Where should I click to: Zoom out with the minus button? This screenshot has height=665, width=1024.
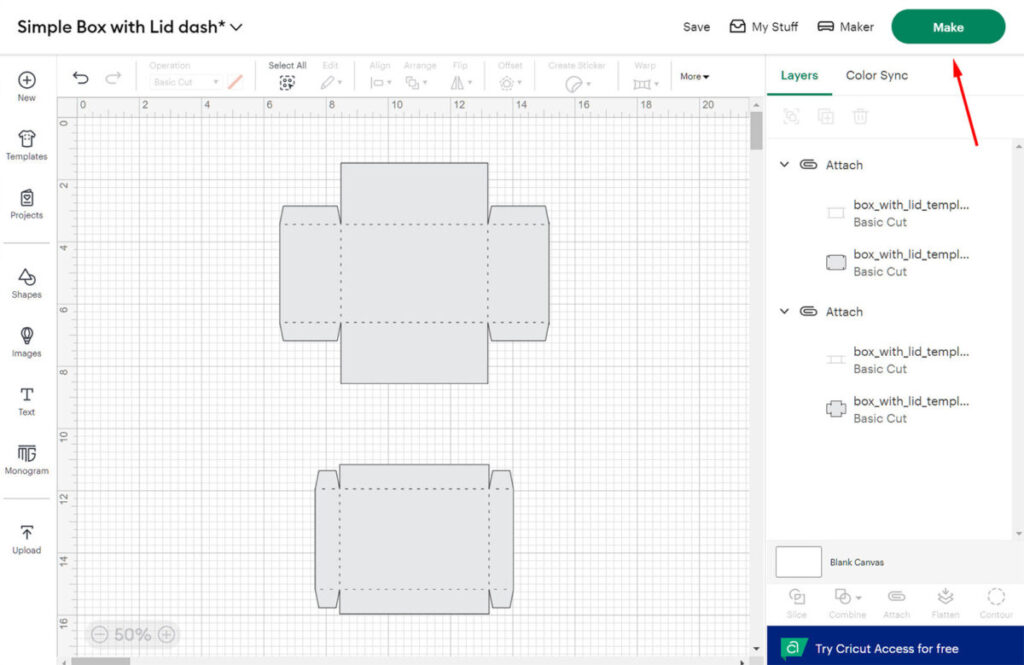coord(99,634)
